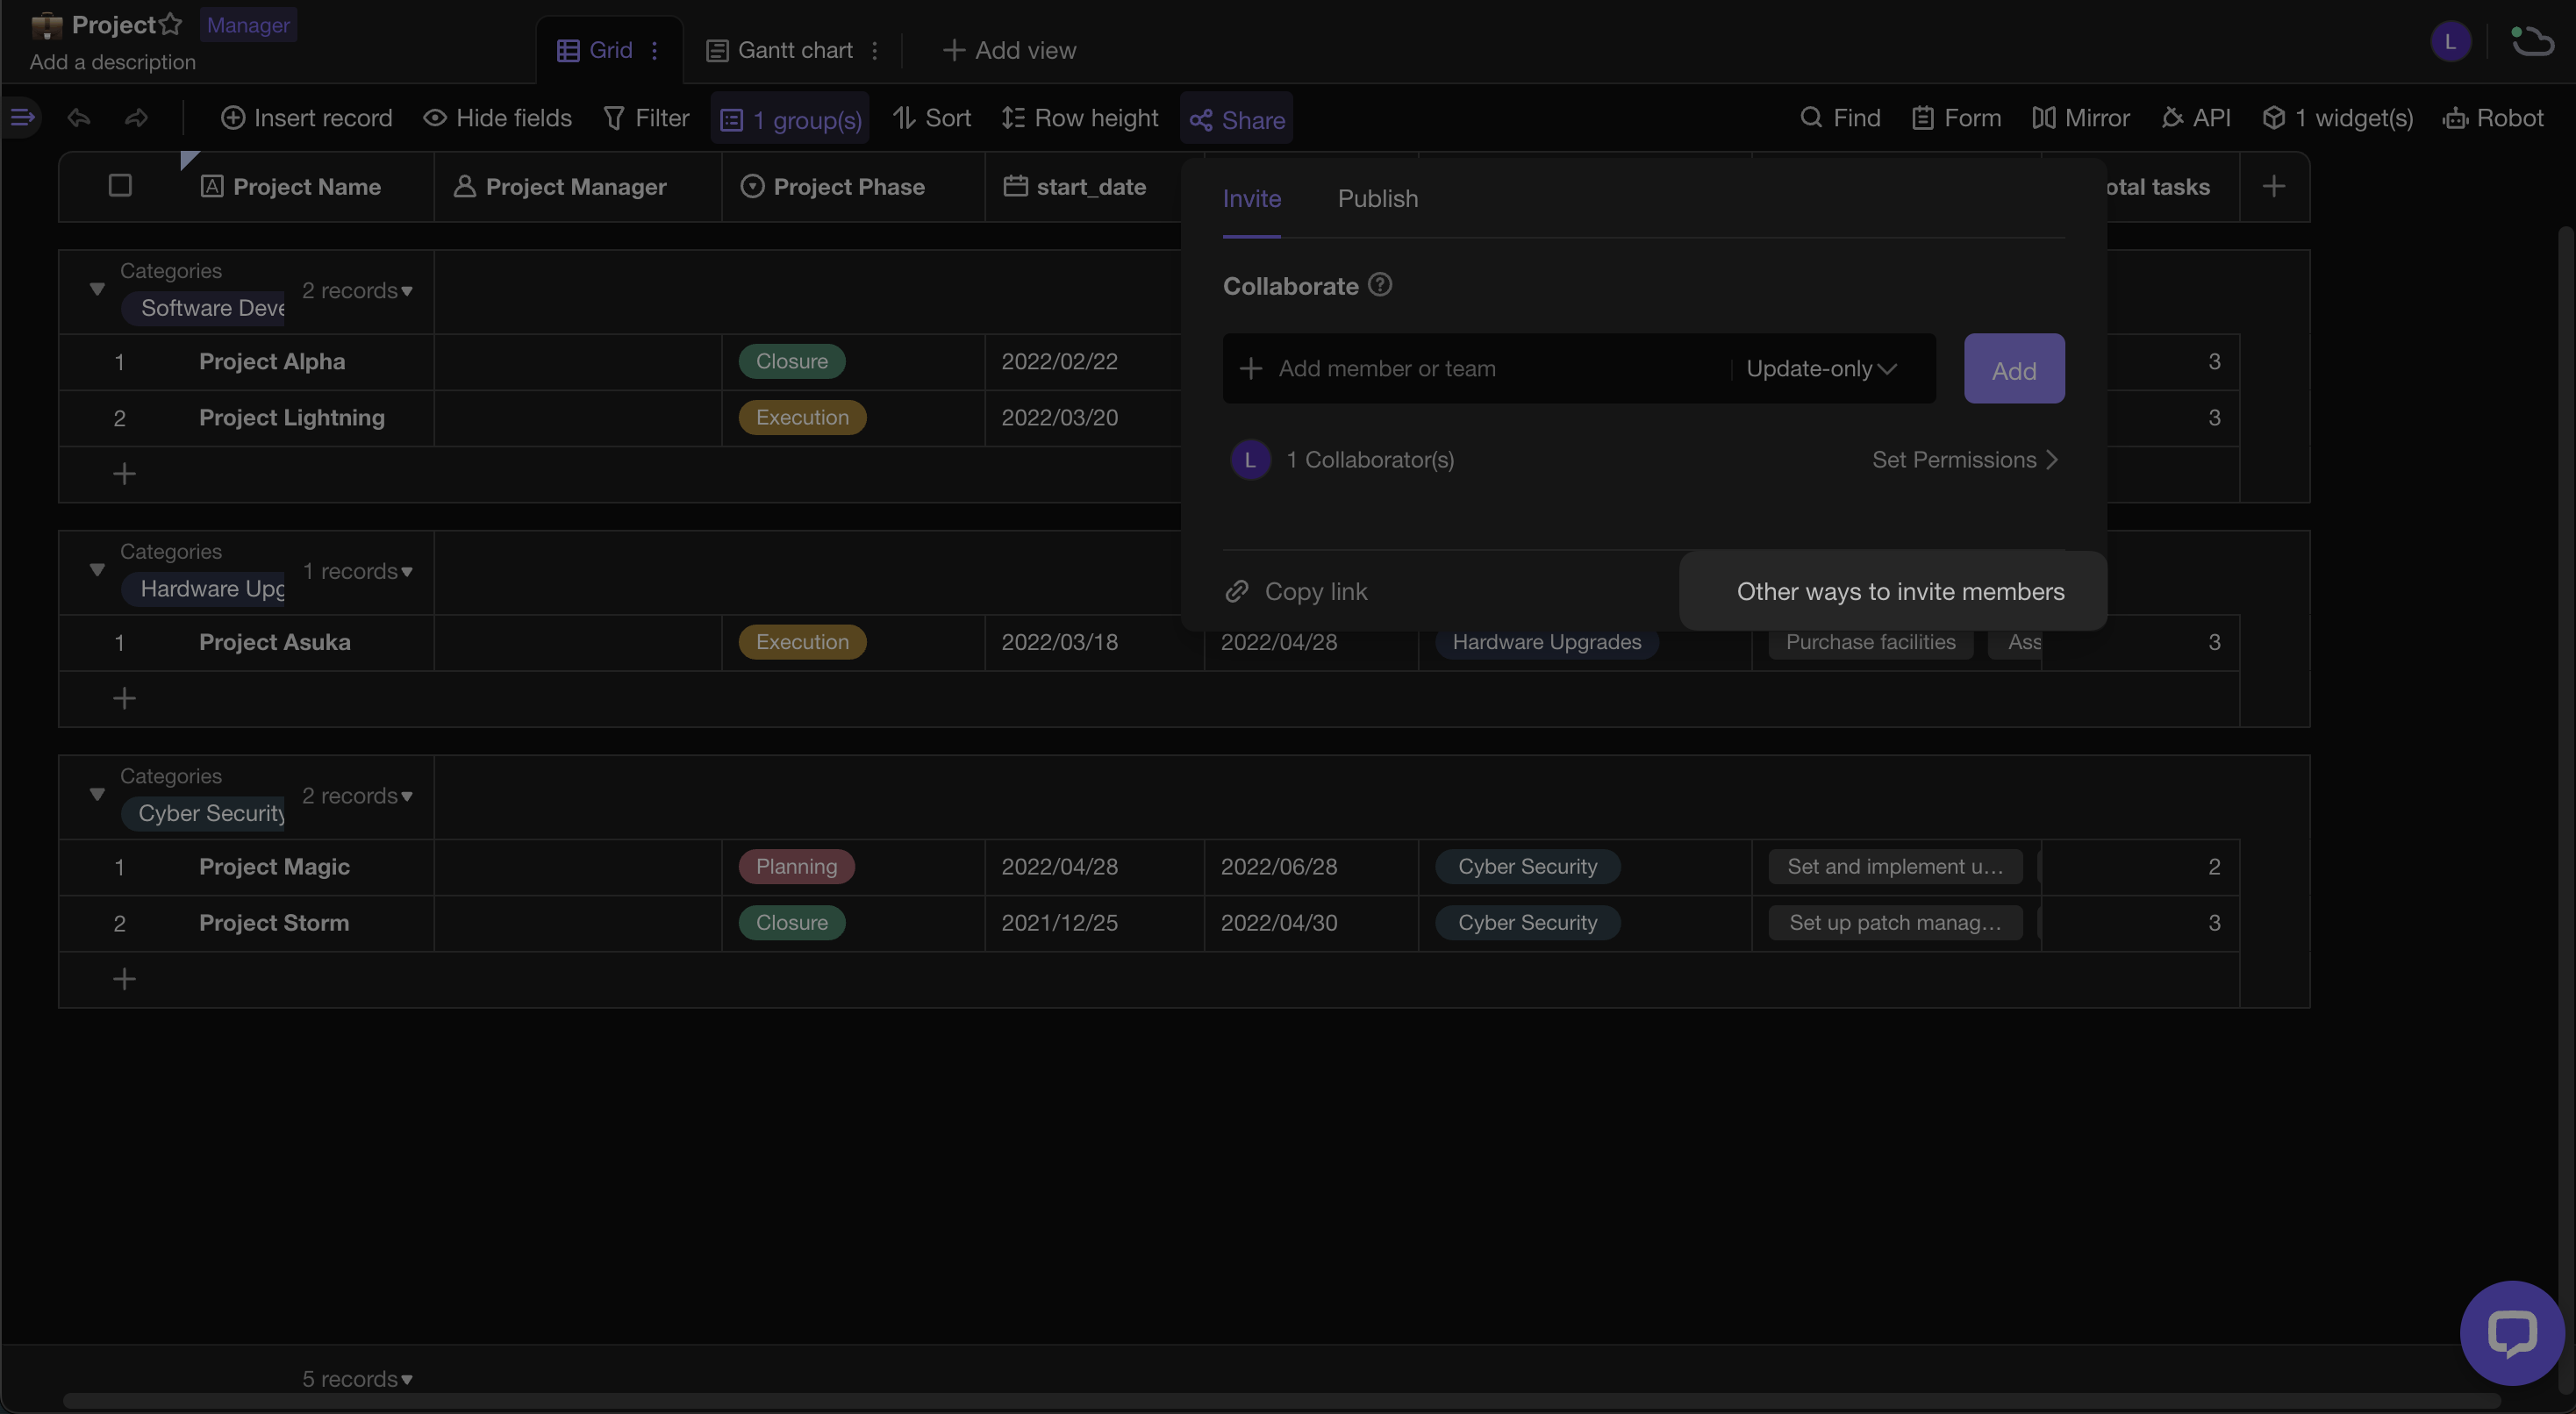Viewport: 2576px width, 1414px height.
Task: Open the Robot automation panel
Action: pos(2493,118)
